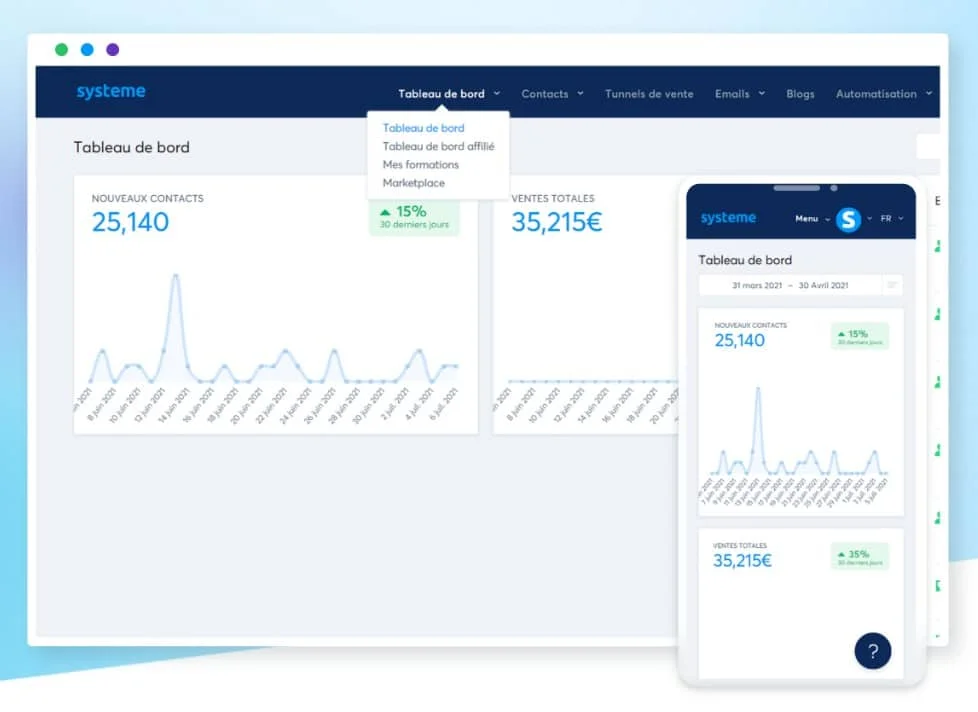Image resolution: width=978 pixels, height=712 pixels.
Task: Open the Blogs page
Action: (800, 94)
